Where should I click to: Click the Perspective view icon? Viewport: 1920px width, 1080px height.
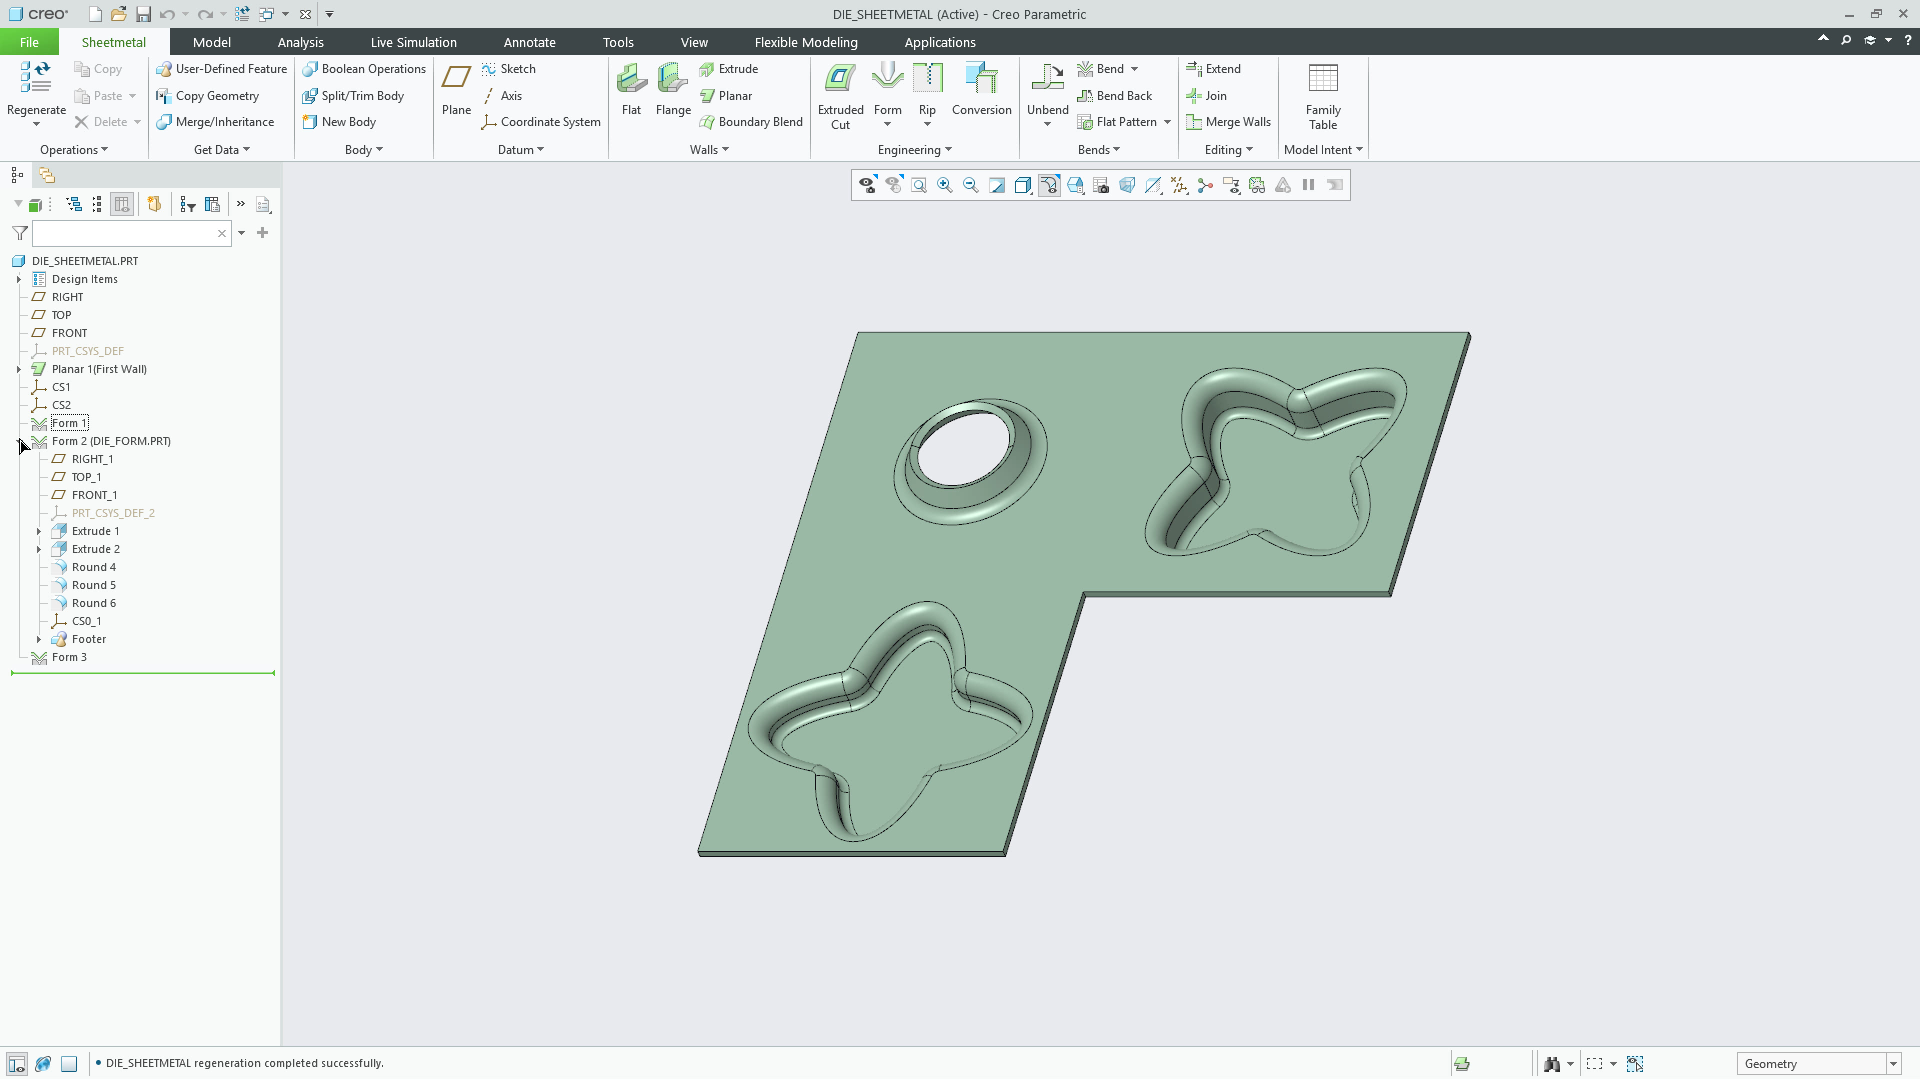[1127, 185]
